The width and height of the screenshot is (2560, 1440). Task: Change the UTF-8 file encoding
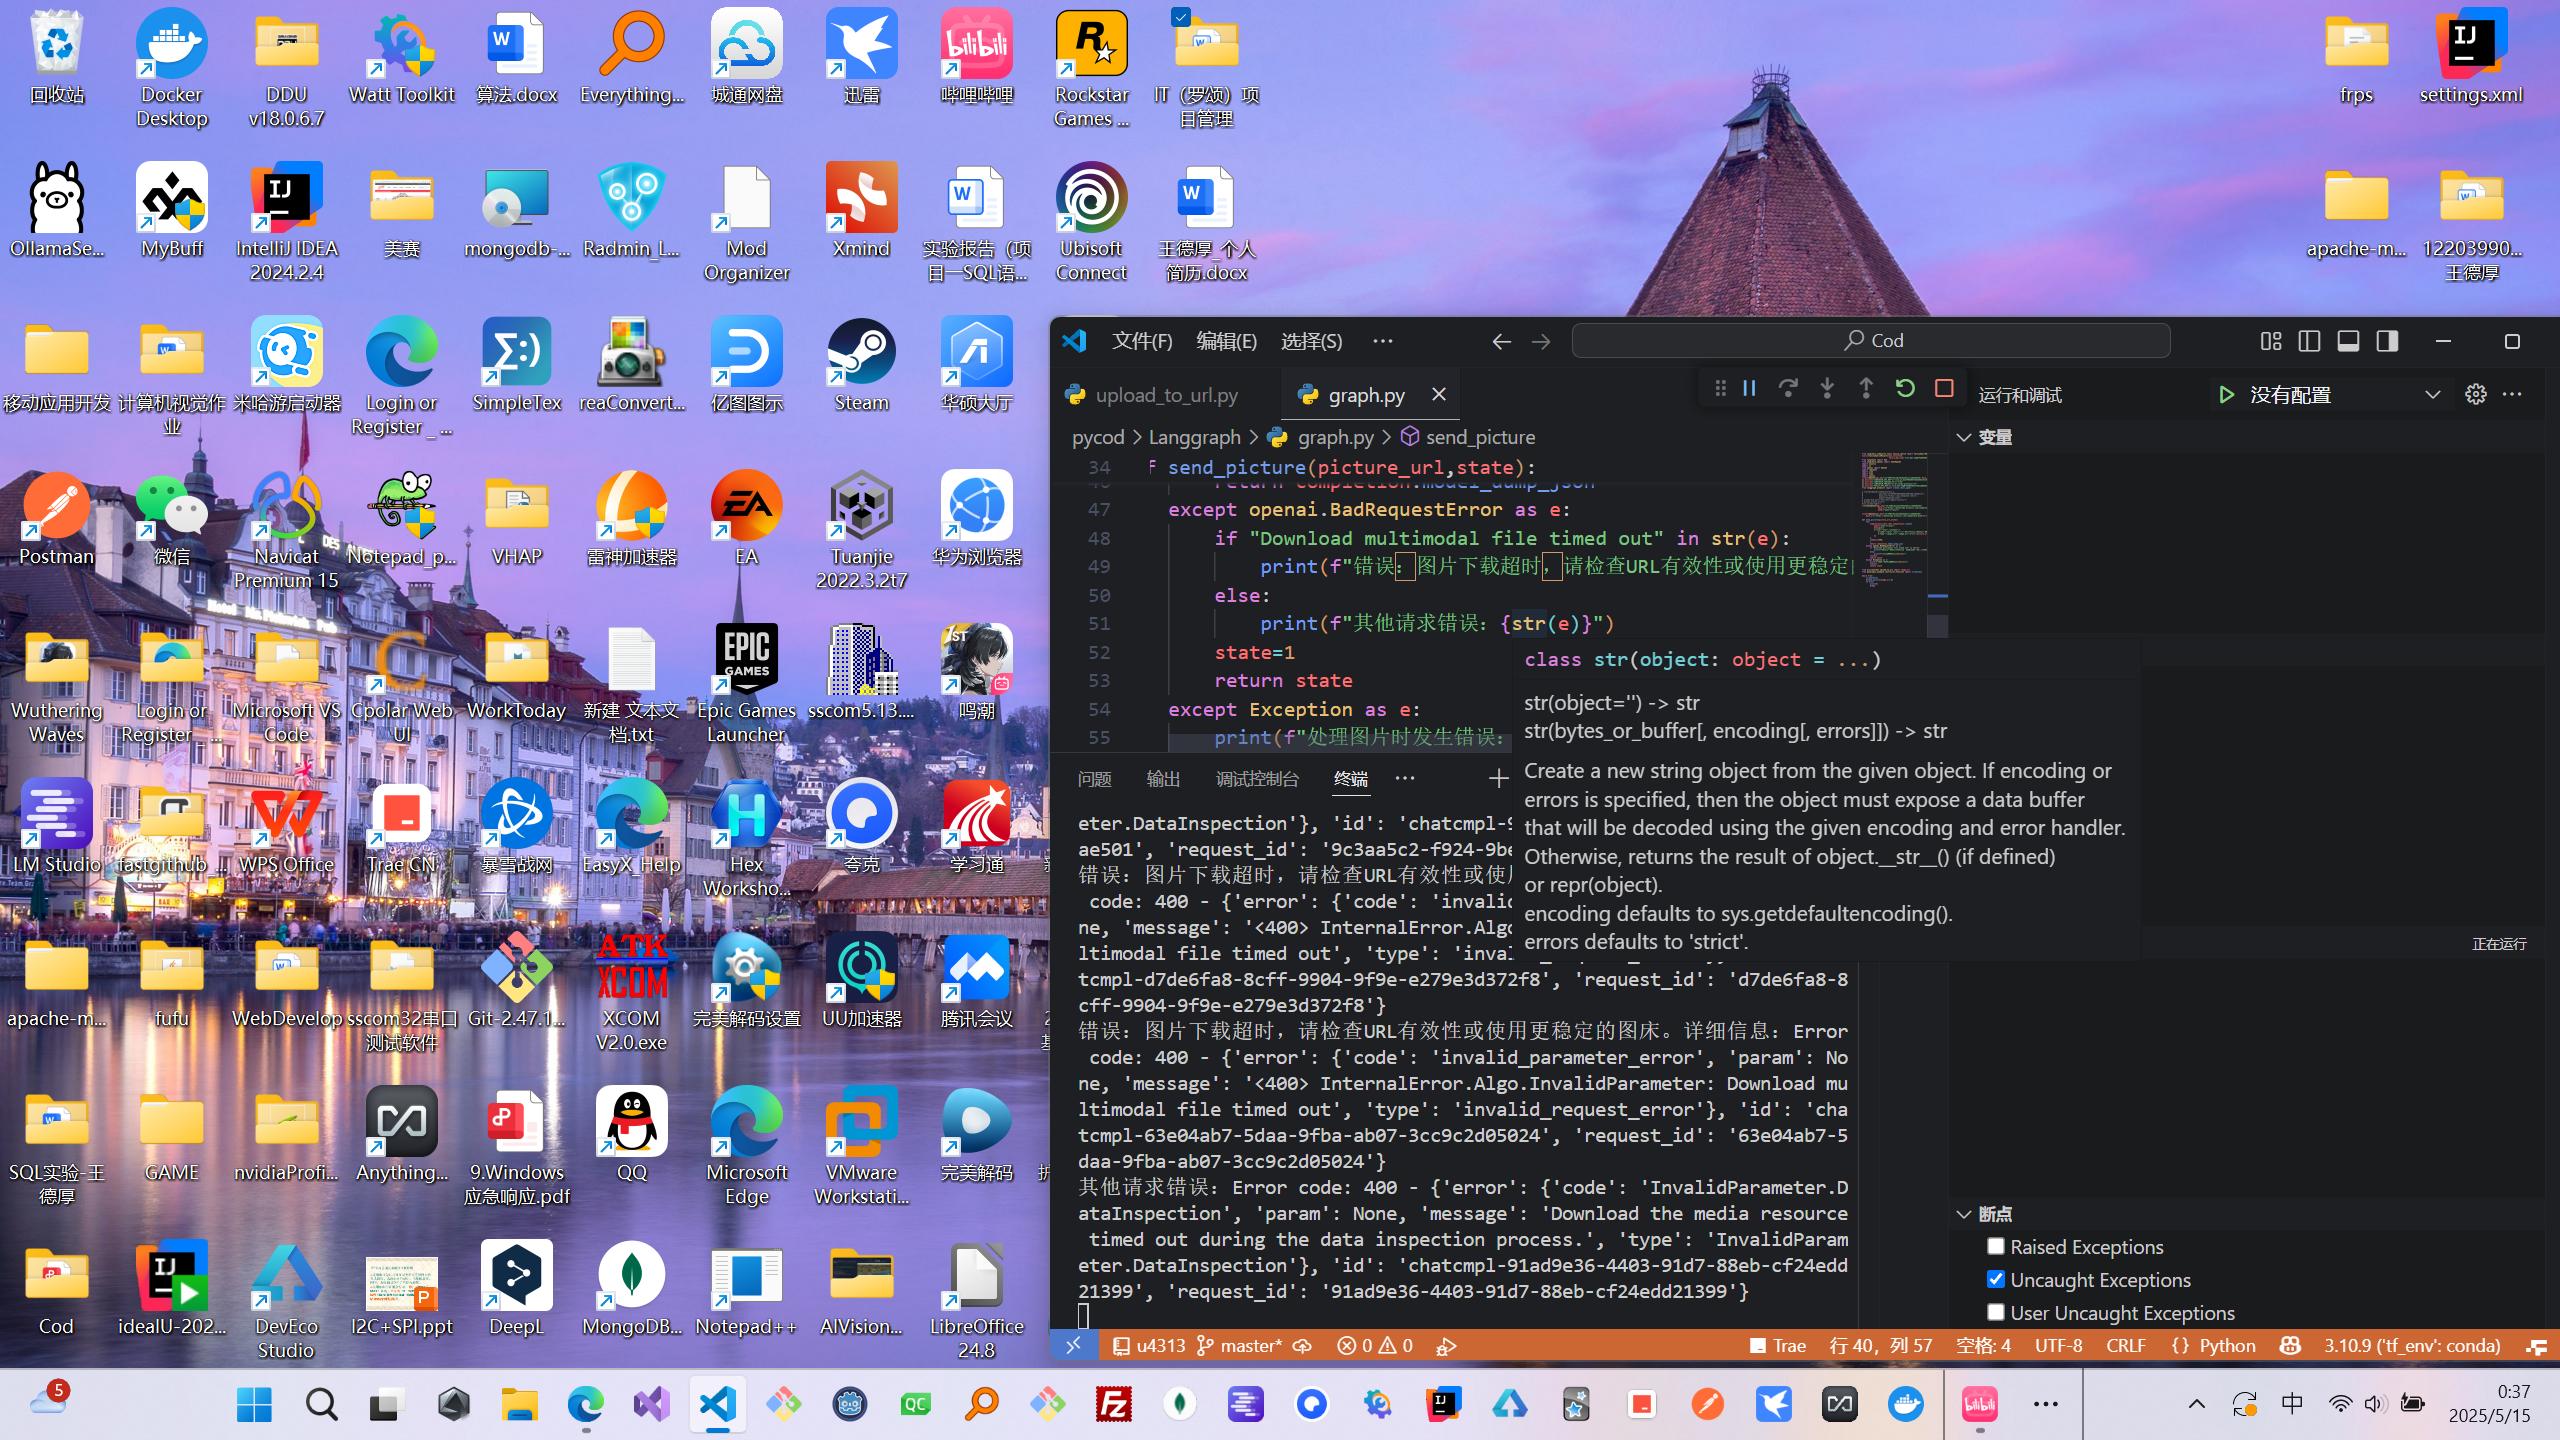coord(2058,1346)
